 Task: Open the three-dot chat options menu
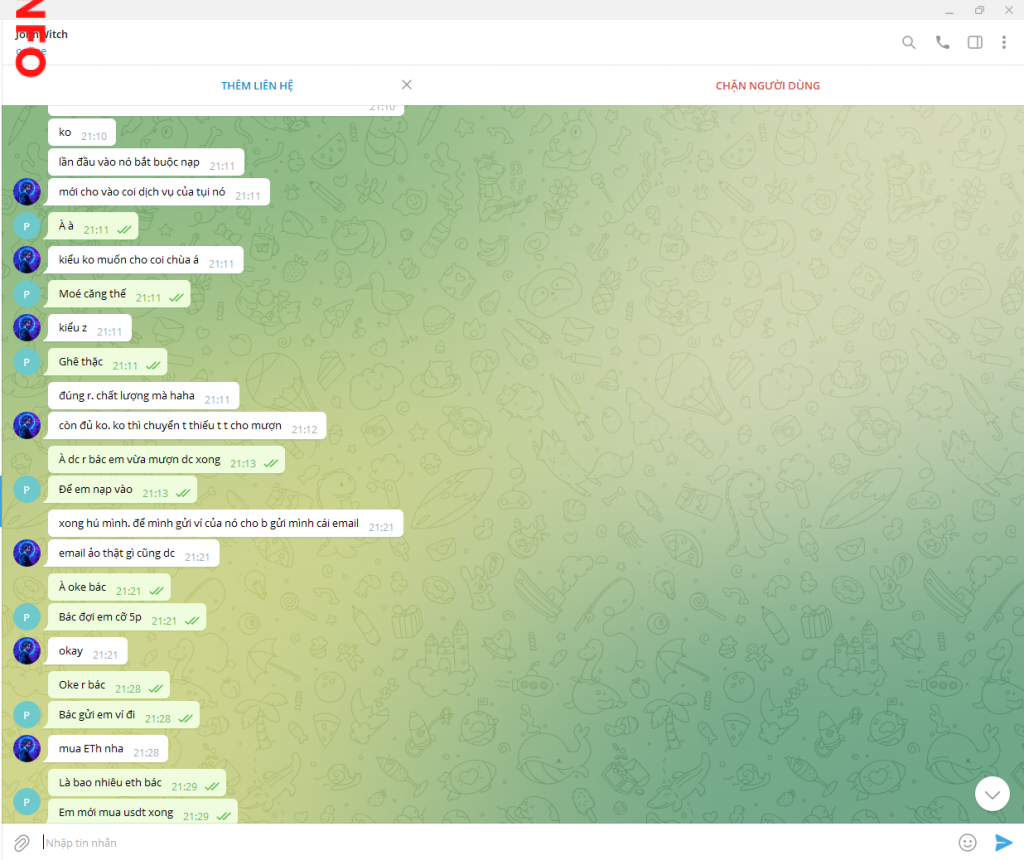[x=1004, y=42]
